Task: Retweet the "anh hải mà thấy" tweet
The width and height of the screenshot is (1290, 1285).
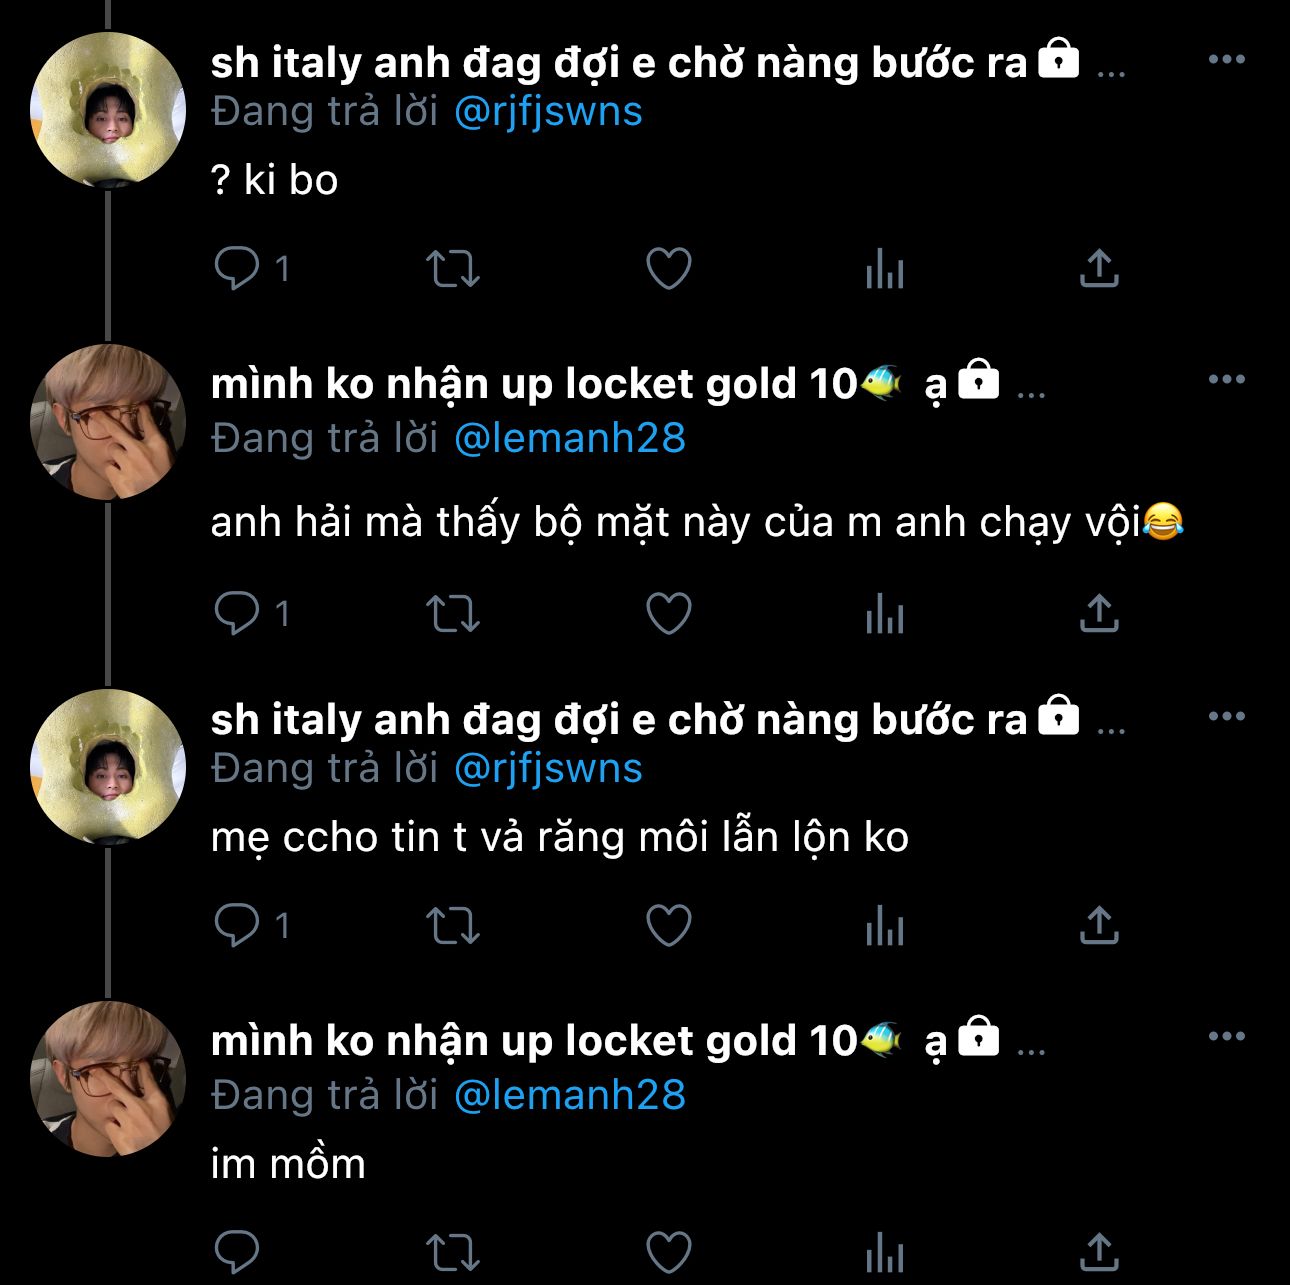Action: (x=453, y=613)
